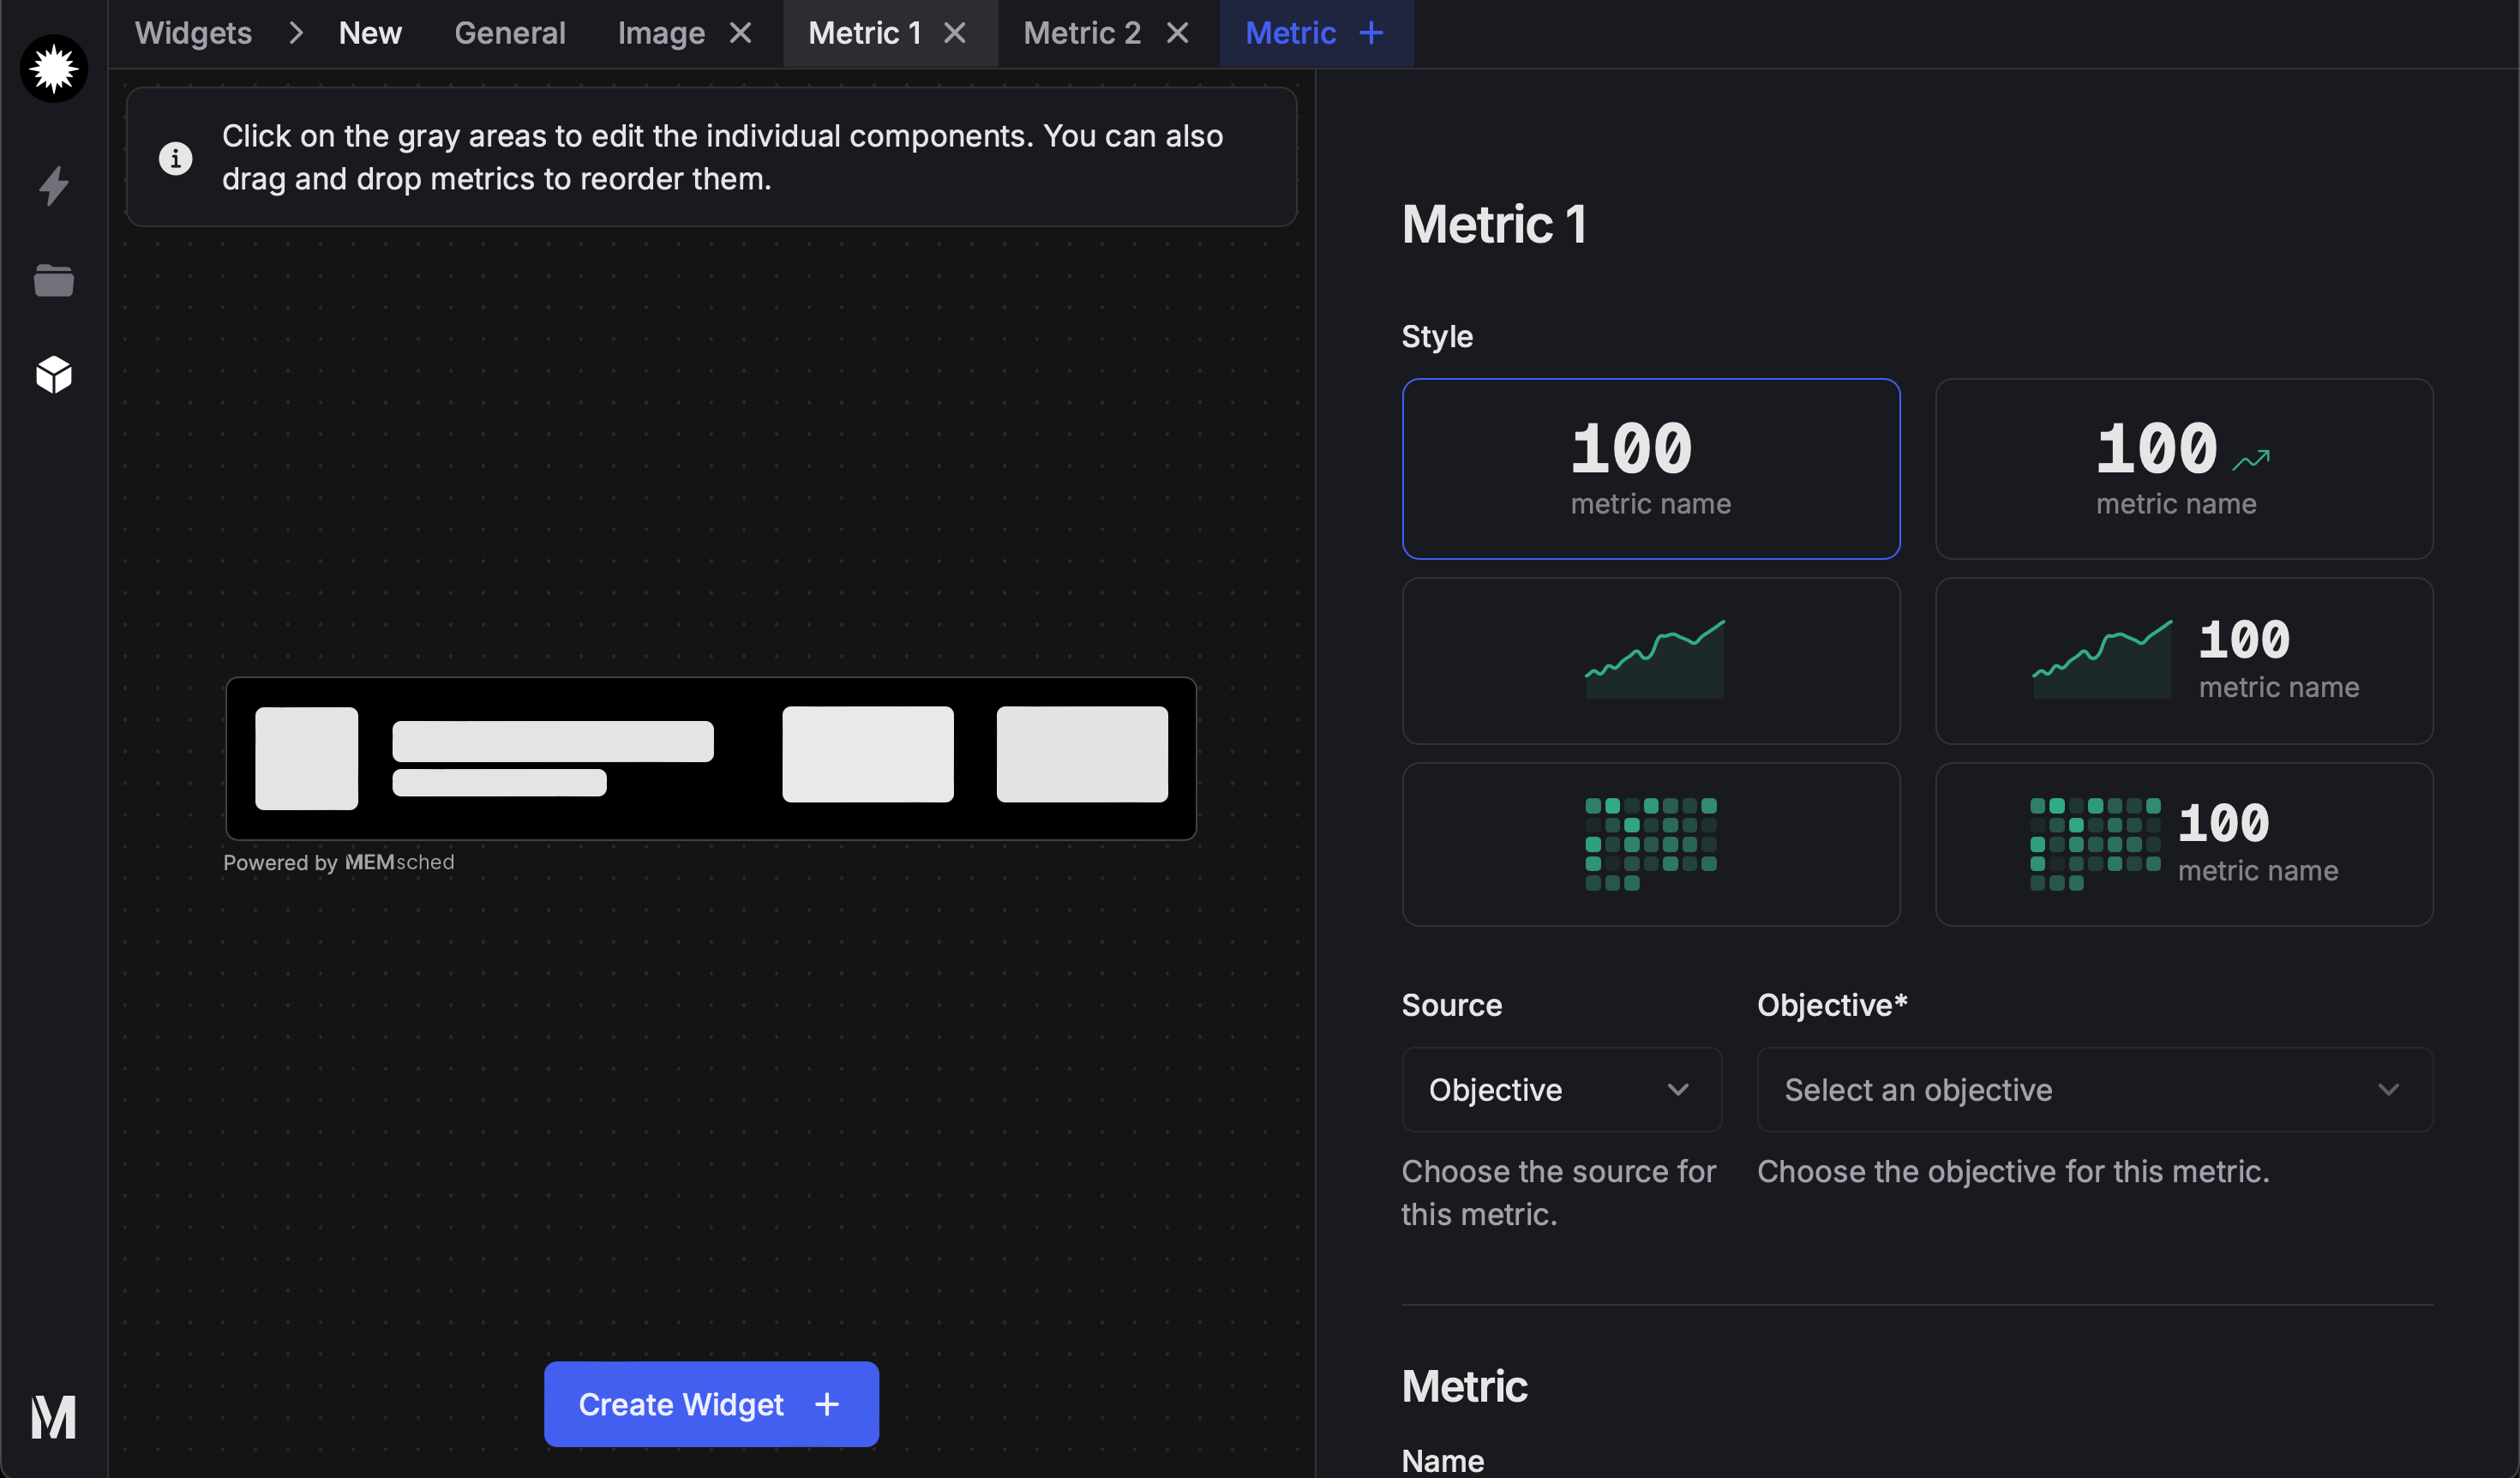2520x1478 pixels.
Task: Click the gray square component in the widget preview
Action: click(306, 757)
